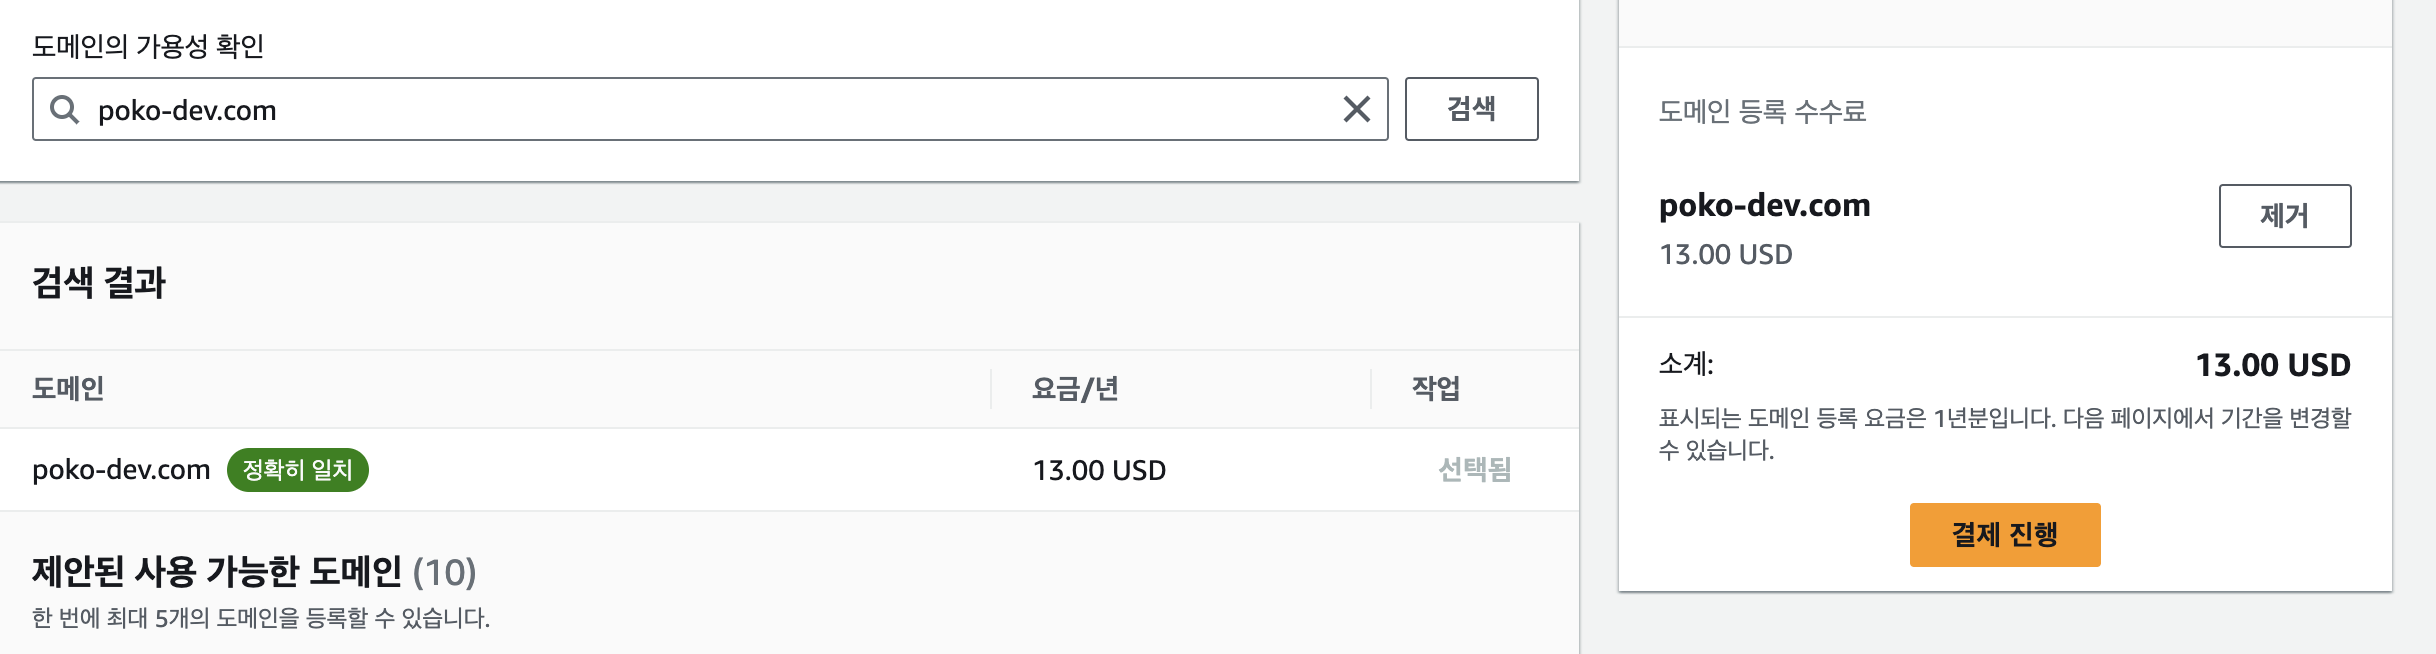Click the 도메인 column header
This screenshot has width=2436, height=654.
(x=68, y=388)
